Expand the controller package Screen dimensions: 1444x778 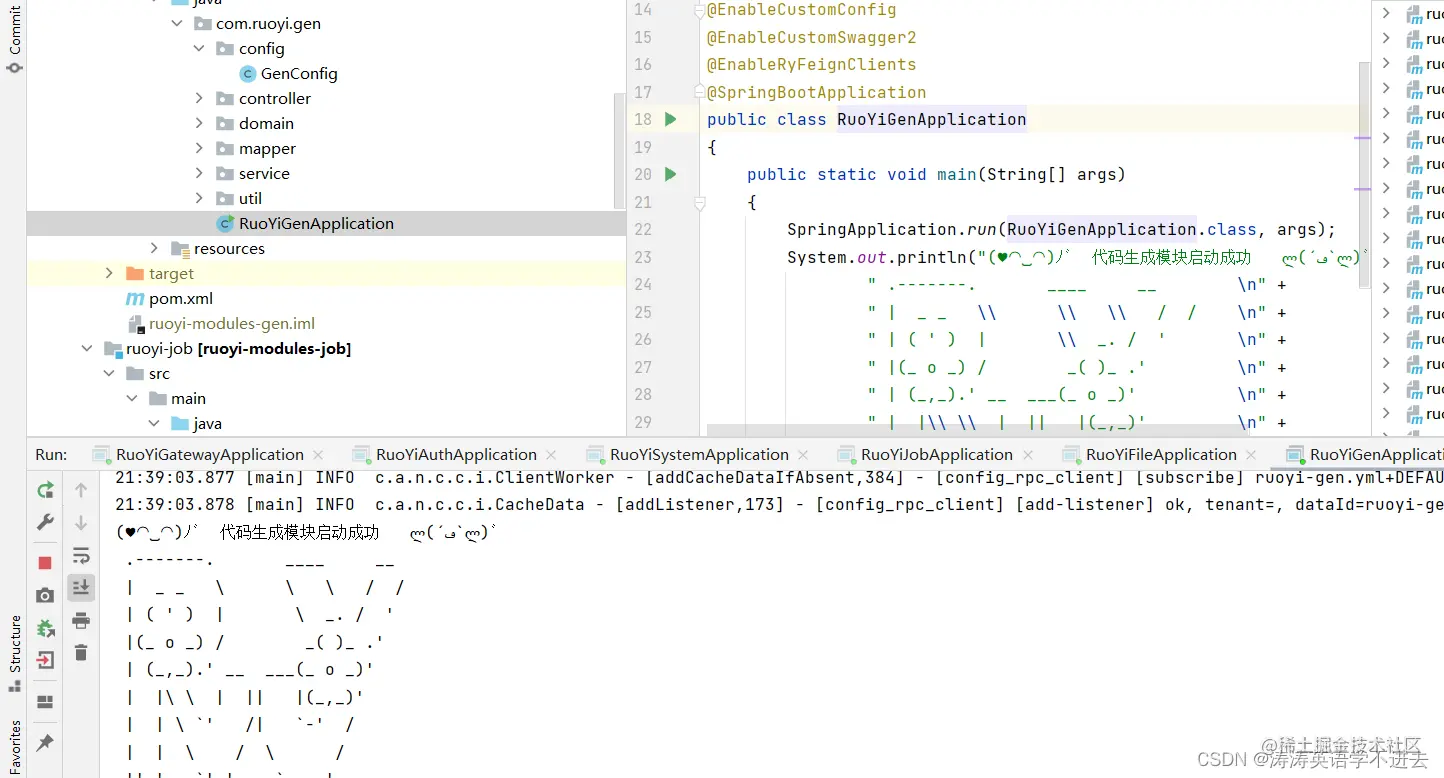click(199, 98)
